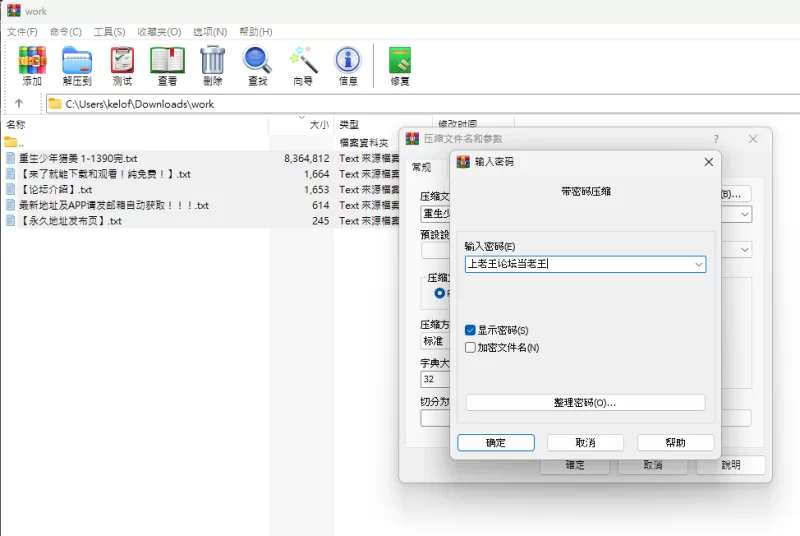Viewport: 800px width, 536px height.
Task: Expand the password field dropdown arrow
Action: (698, 264)
